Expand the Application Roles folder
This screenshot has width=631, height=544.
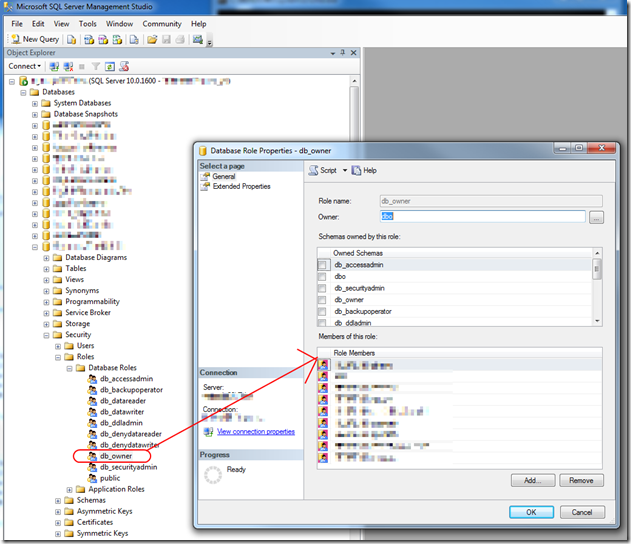[x=69, y=490]
